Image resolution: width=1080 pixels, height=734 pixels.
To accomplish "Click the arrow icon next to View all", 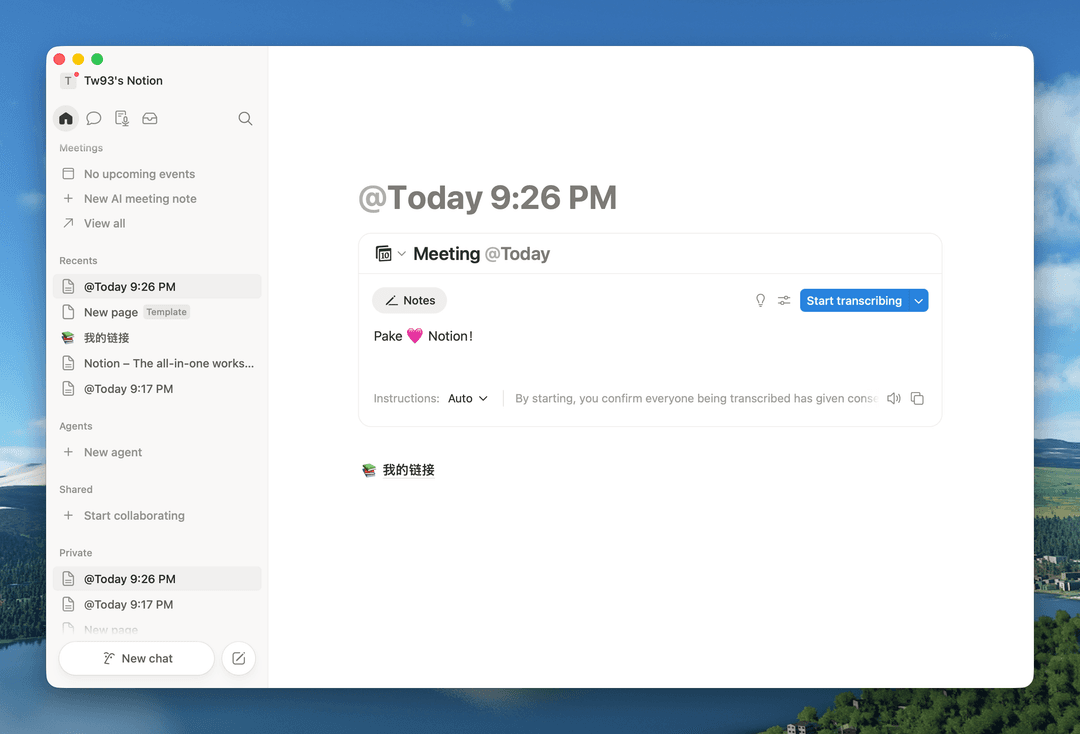I will click(68, 223).
